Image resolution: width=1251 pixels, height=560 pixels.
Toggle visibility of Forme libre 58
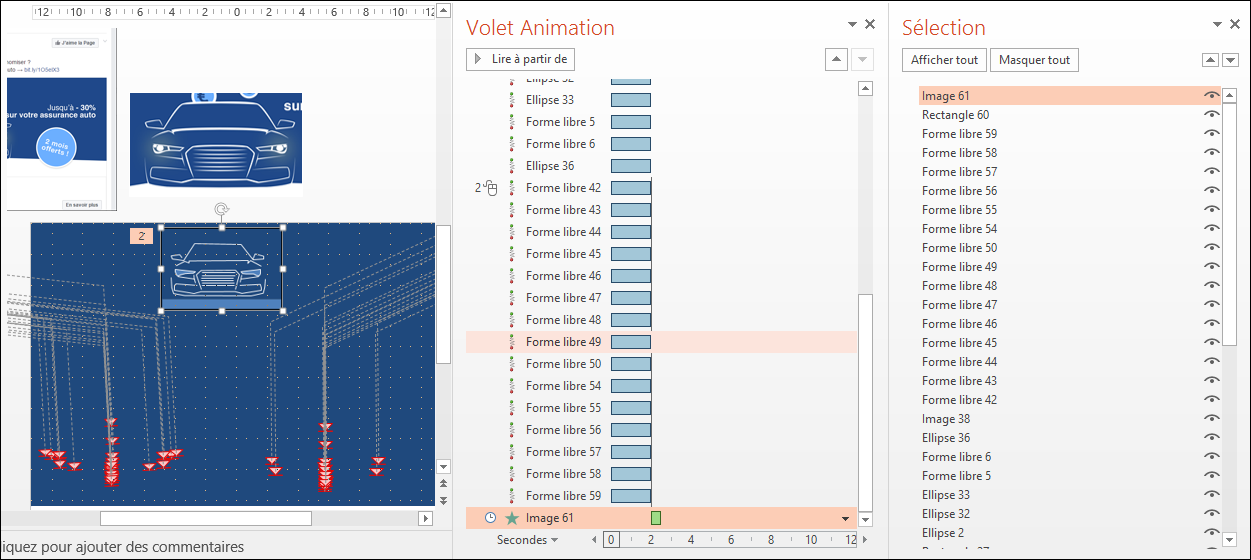1211,153
